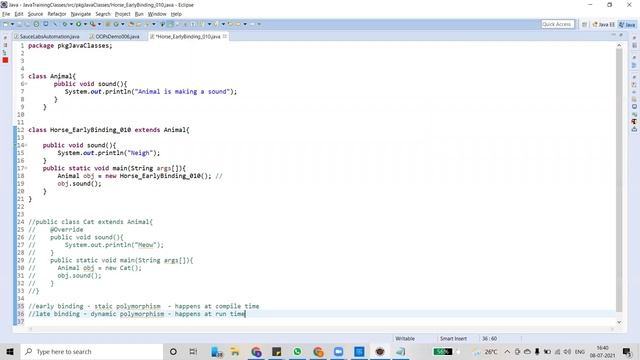Click the '//late binding' comment line
This screenshot has width=640, height=360.
click(x=137, y=313)
